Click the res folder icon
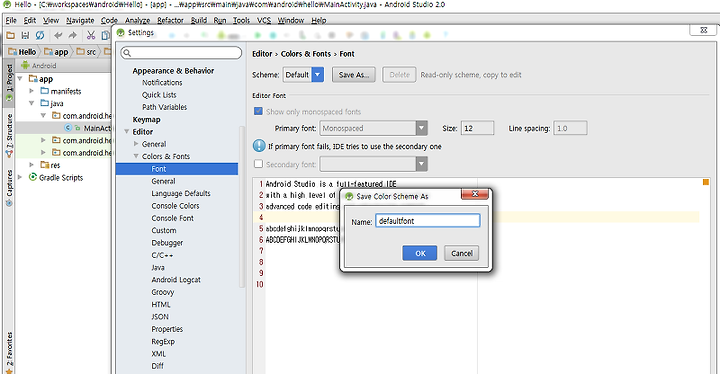Image resolution: width=720 pixels, height=374 pixels. click(45, 164)
